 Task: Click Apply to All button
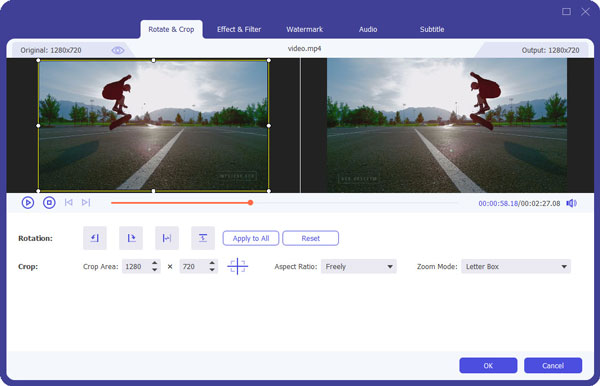click(251, 238)
